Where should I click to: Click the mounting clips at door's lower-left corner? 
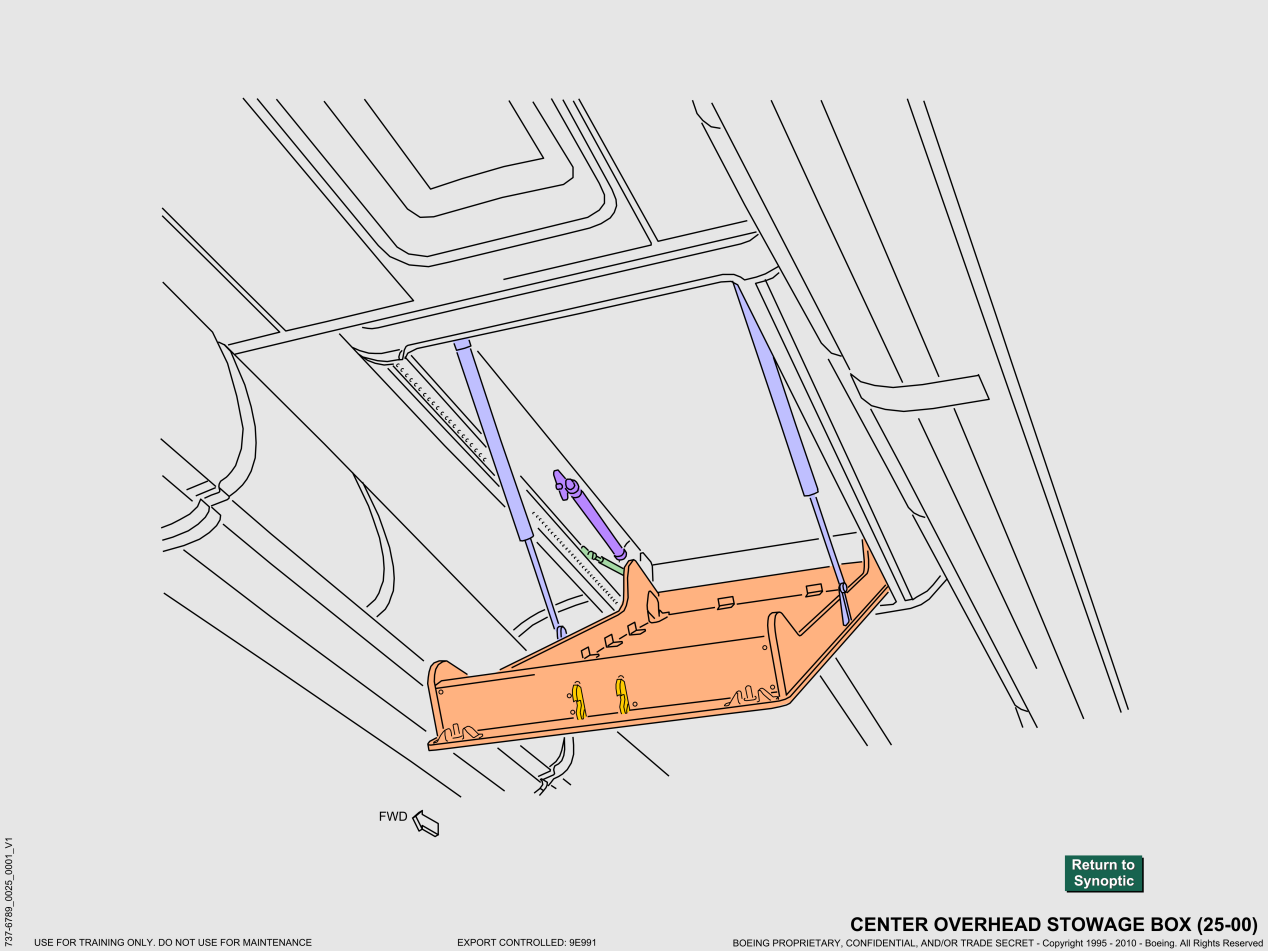point(457,735)
